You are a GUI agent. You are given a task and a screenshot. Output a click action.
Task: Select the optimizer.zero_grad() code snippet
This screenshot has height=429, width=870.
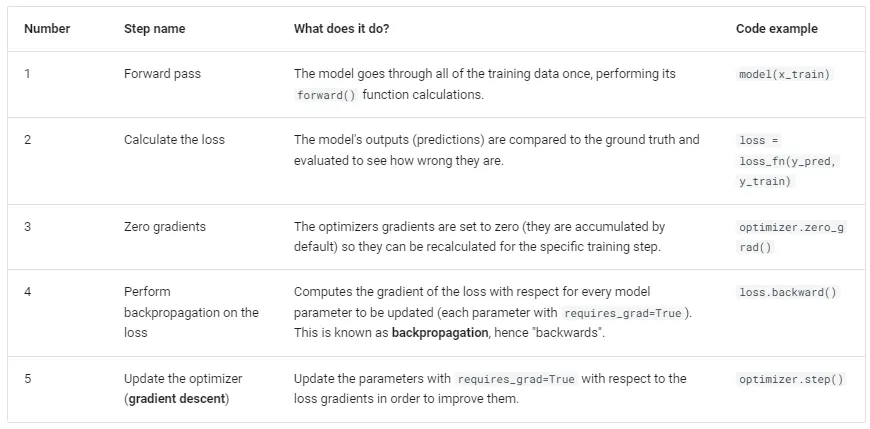[x=791, y=237]
